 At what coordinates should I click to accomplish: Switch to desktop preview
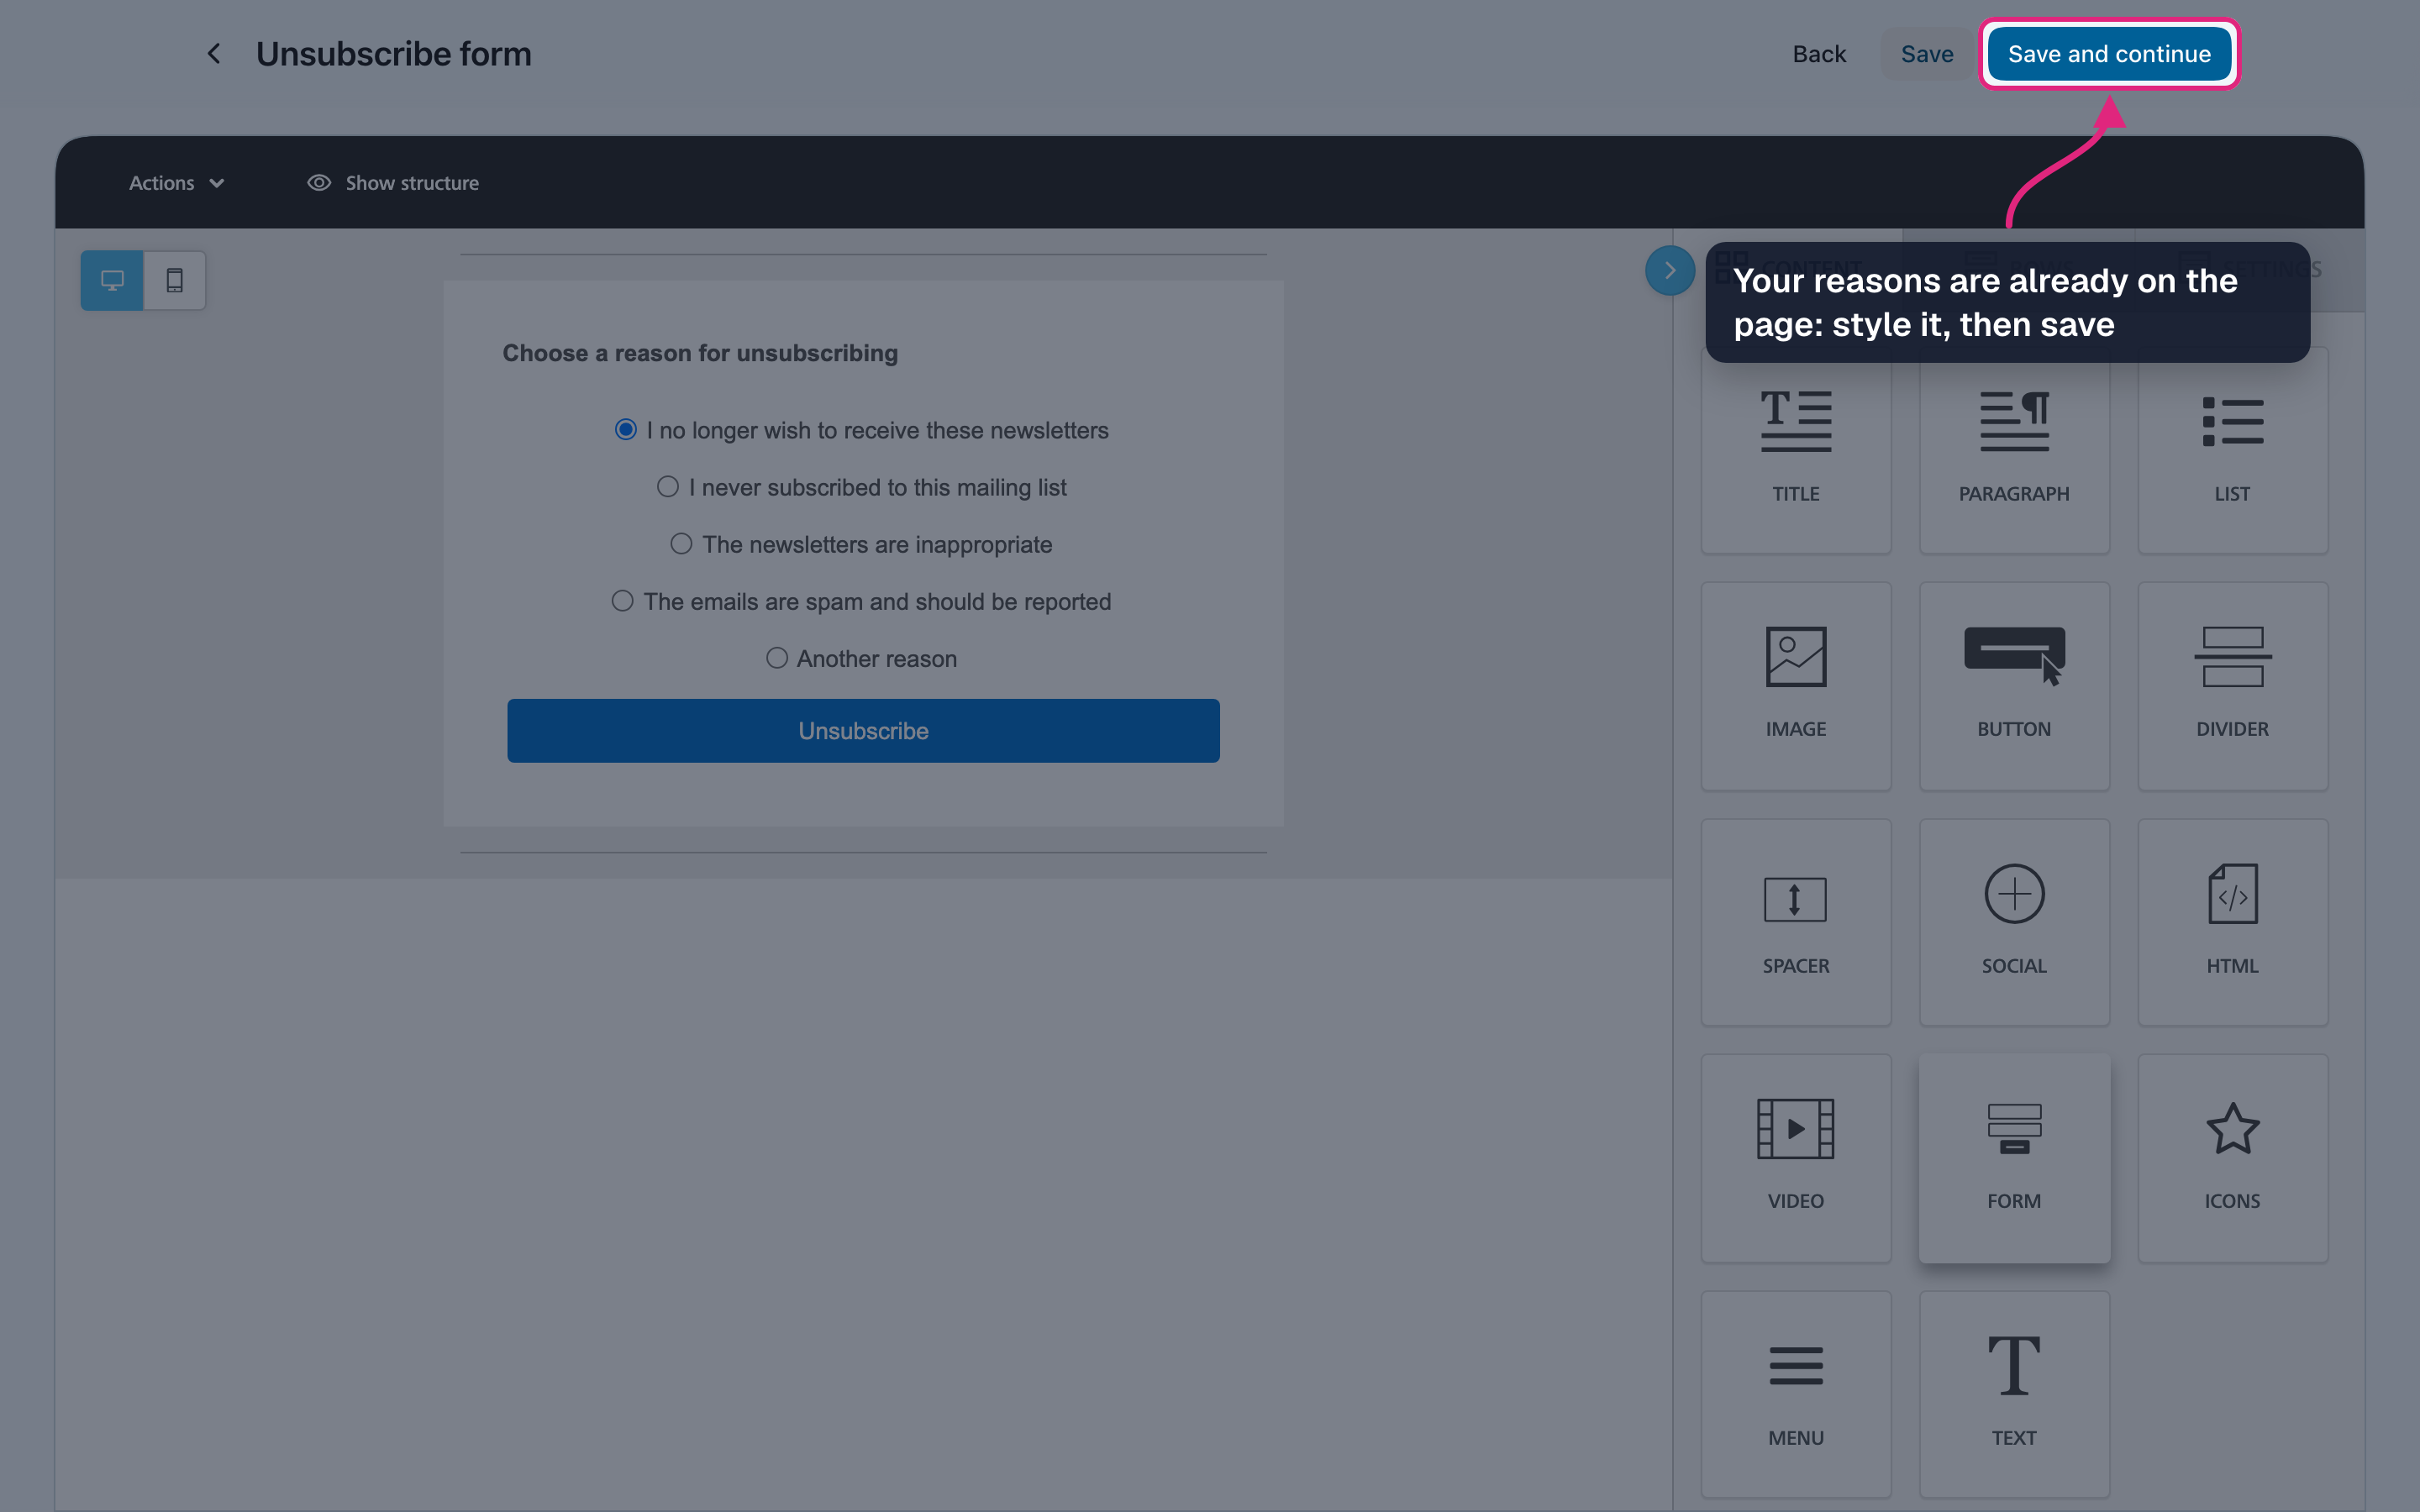(x=112, y=280)
